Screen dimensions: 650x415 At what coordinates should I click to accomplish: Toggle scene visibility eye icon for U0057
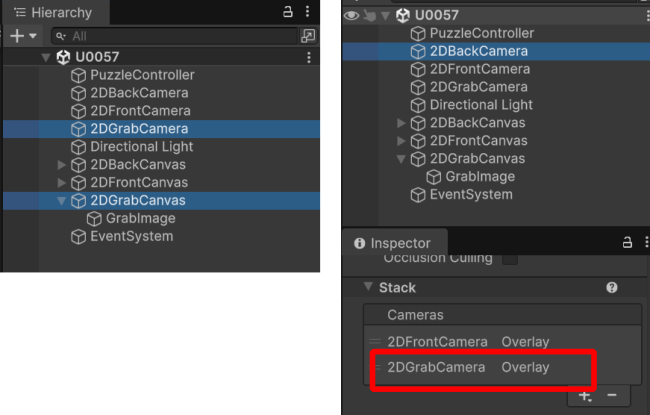click(x=351, y=15)
